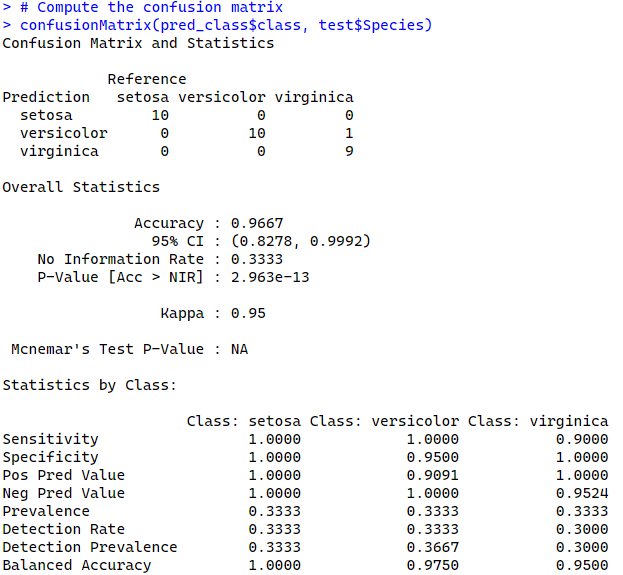
Task: Click the 'virginica' row label in the matrix
Action: point(59,151)
